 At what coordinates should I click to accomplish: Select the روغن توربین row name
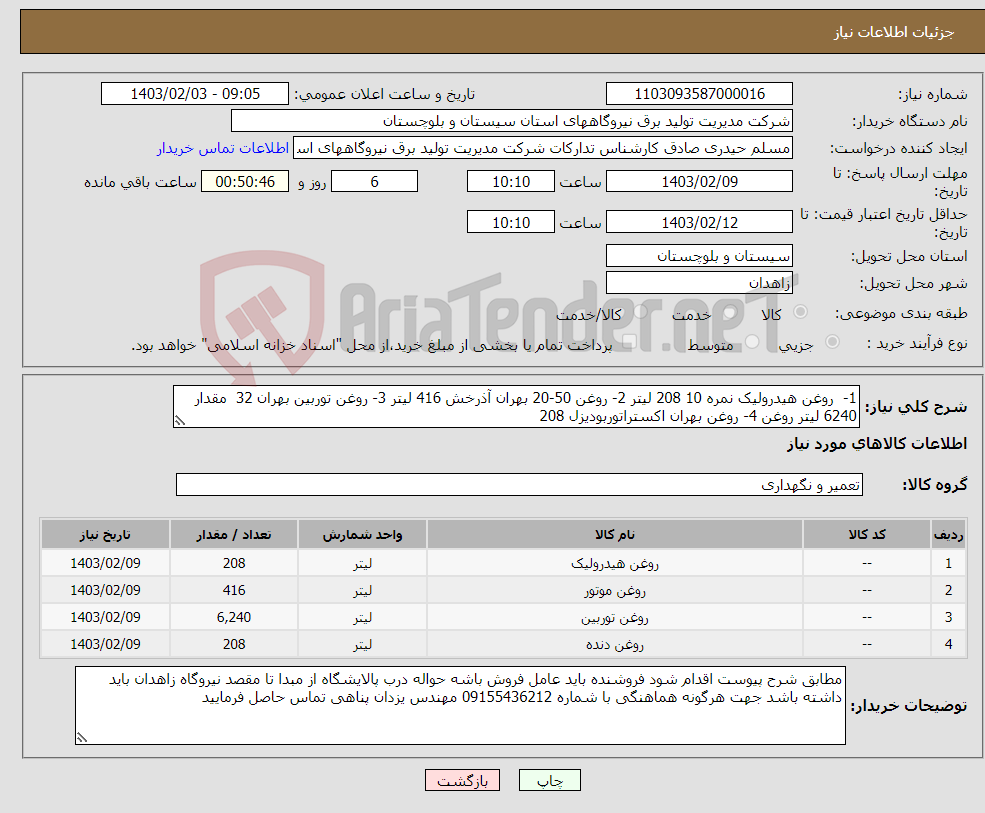pyautogui.click(x=614, y=618)
